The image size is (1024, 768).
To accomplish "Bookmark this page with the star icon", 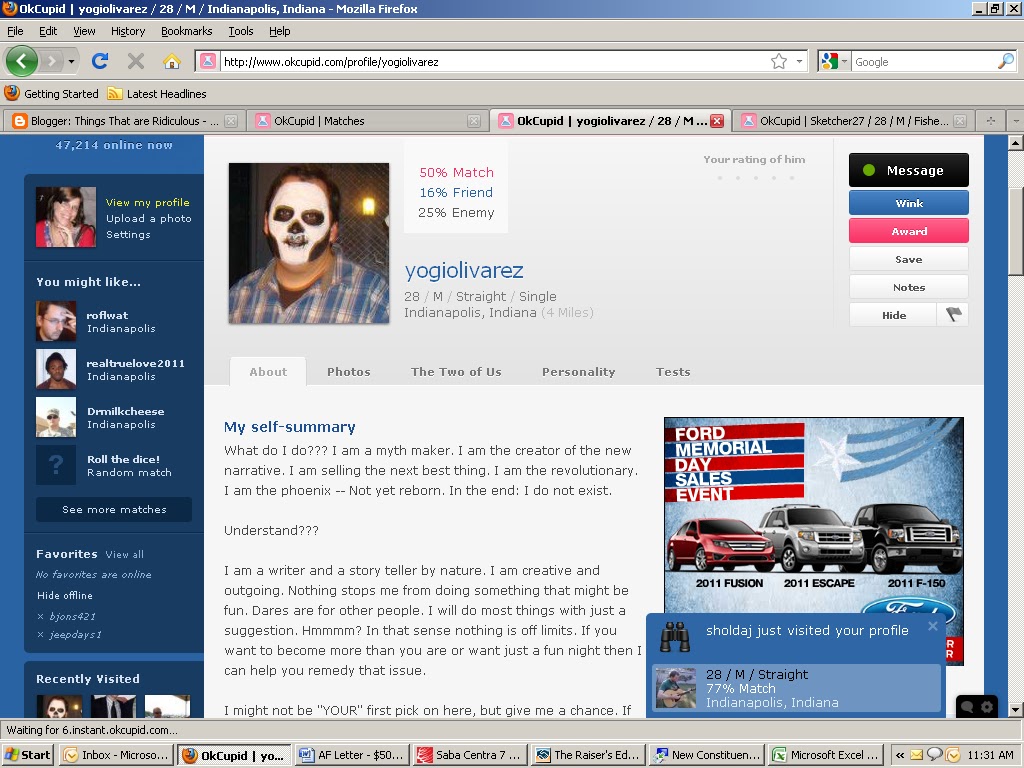I will (x=778, y=61).
